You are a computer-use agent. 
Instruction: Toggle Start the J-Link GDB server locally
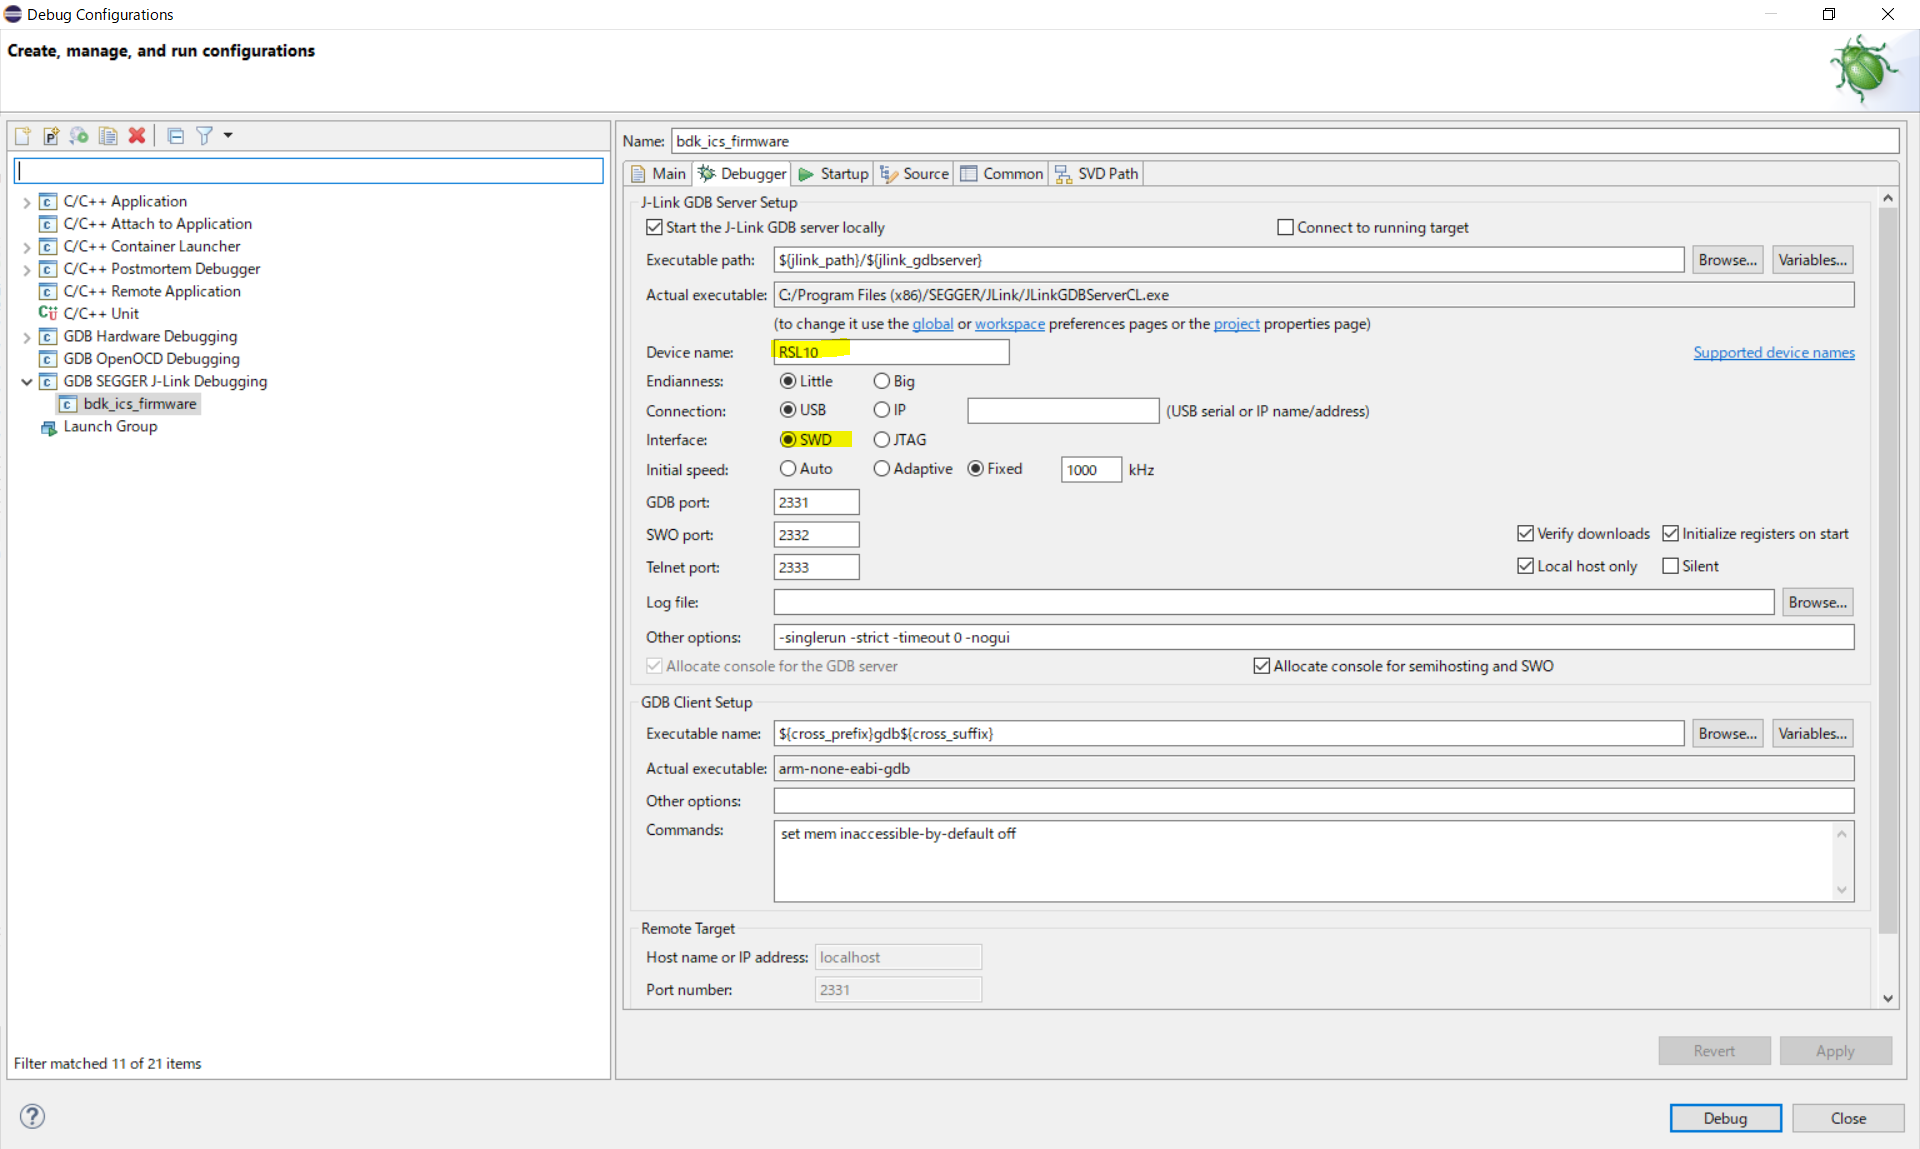(654, 228)
